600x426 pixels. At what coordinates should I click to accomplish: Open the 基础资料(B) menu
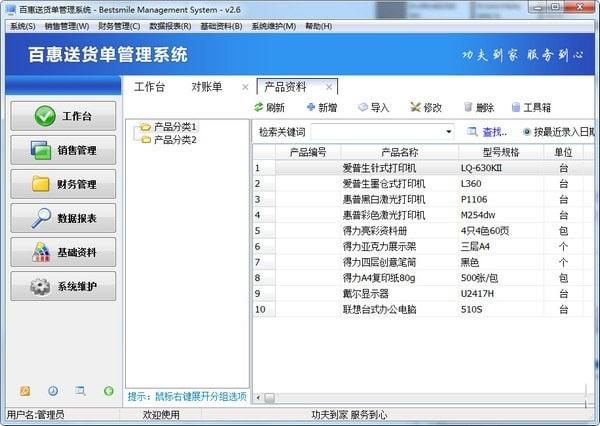(222, 26)
